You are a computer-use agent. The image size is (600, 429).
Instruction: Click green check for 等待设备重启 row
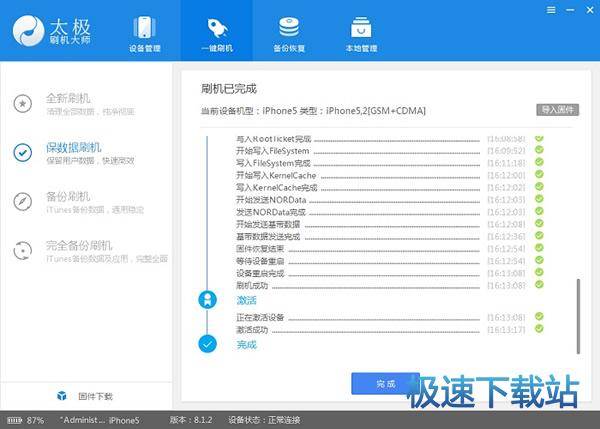[539, 260]
